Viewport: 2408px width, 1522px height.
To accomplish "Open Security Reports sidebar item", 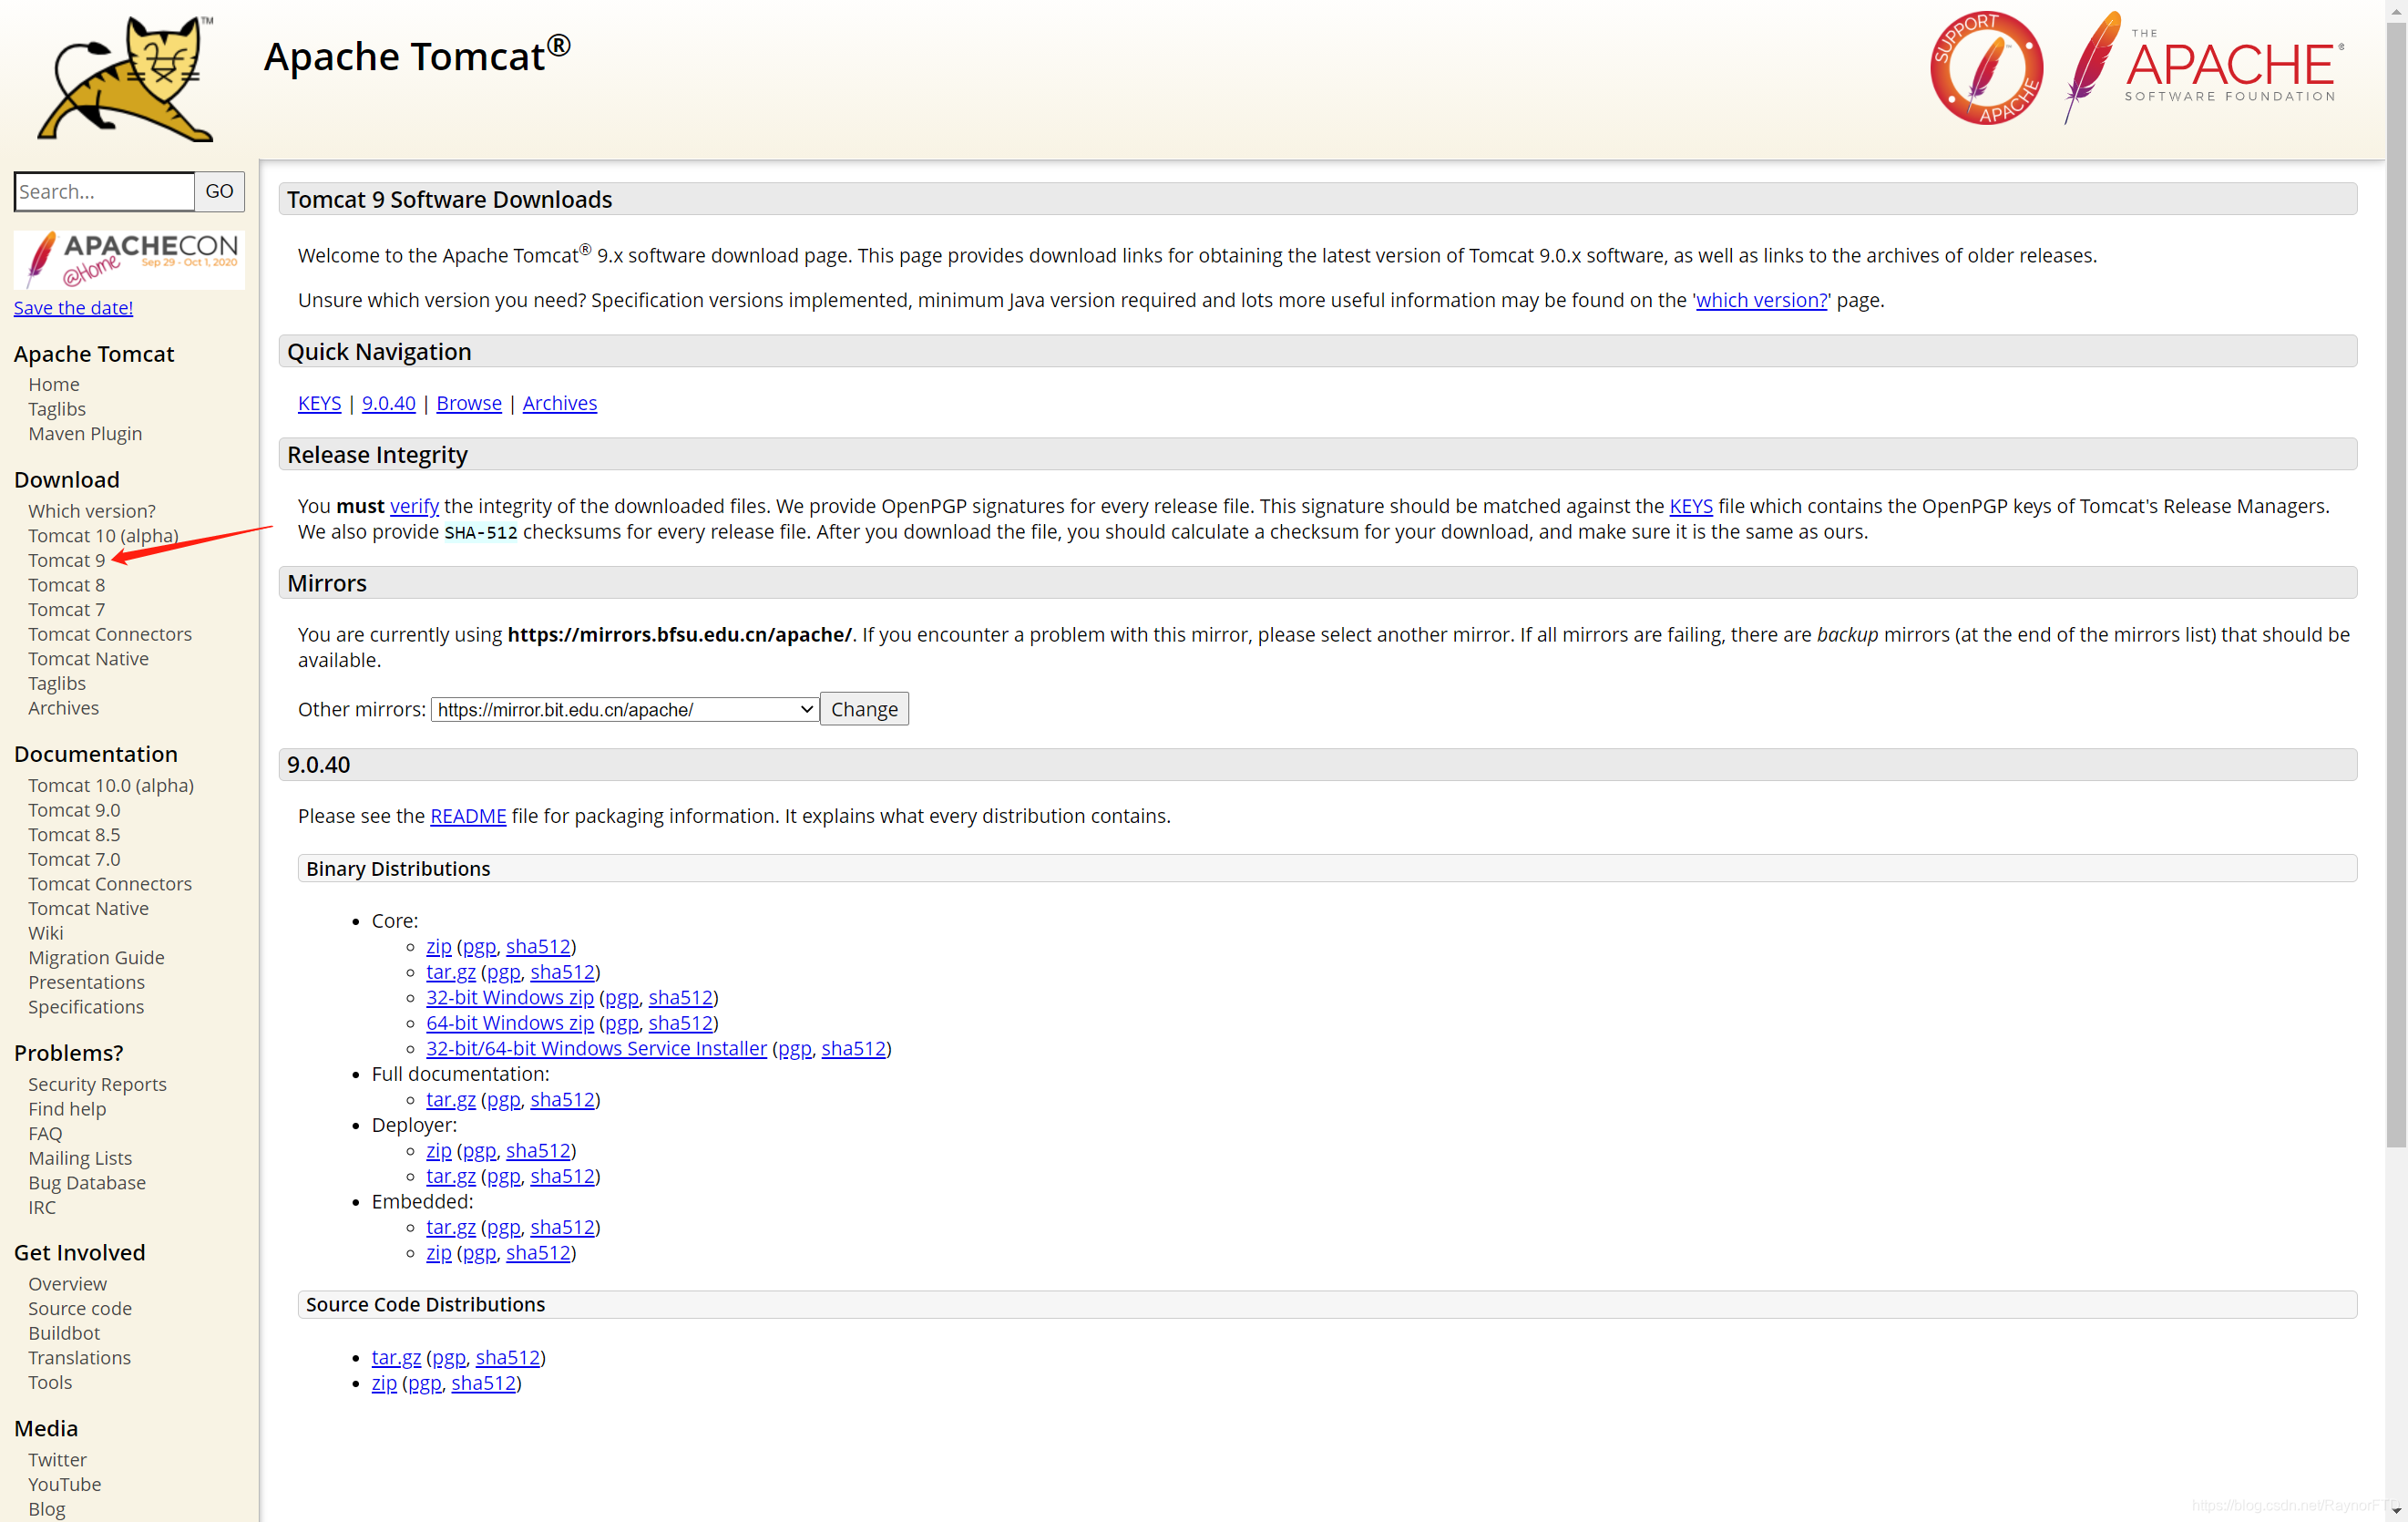I will [97, 1084].
